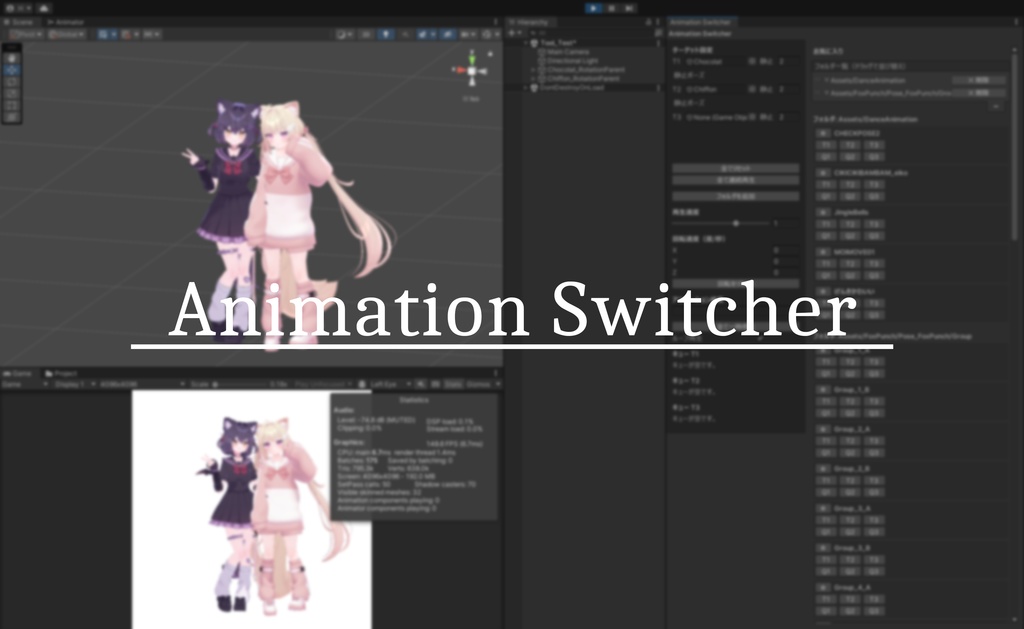Toggle the Stats button in Game view

tap(453, 384)
